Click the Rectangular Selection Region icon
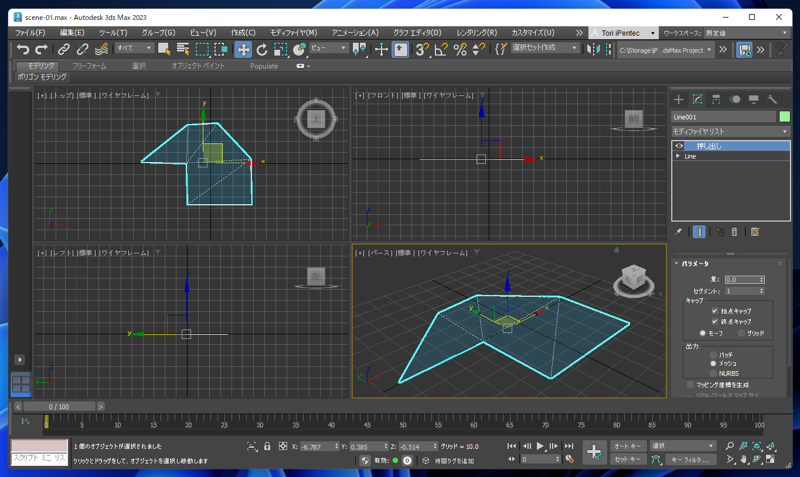The width and height of the screenshot is (800, 477). [x=203, y=49]
